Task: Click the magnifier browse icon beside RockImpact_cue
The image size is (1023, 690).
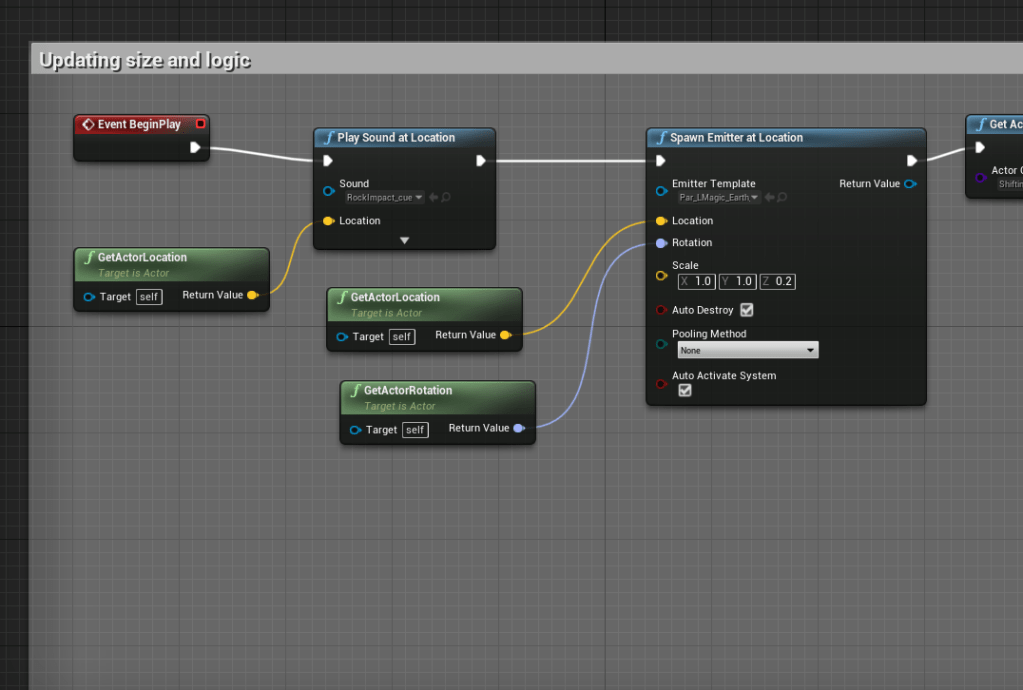Action: [x=446, y=198]
